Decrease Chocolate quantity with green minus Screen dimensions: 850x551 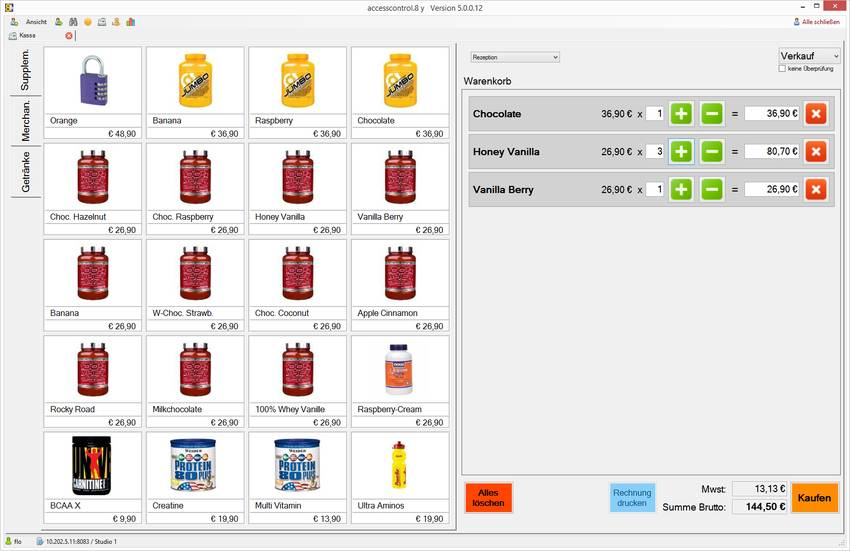tap(712, 114)
